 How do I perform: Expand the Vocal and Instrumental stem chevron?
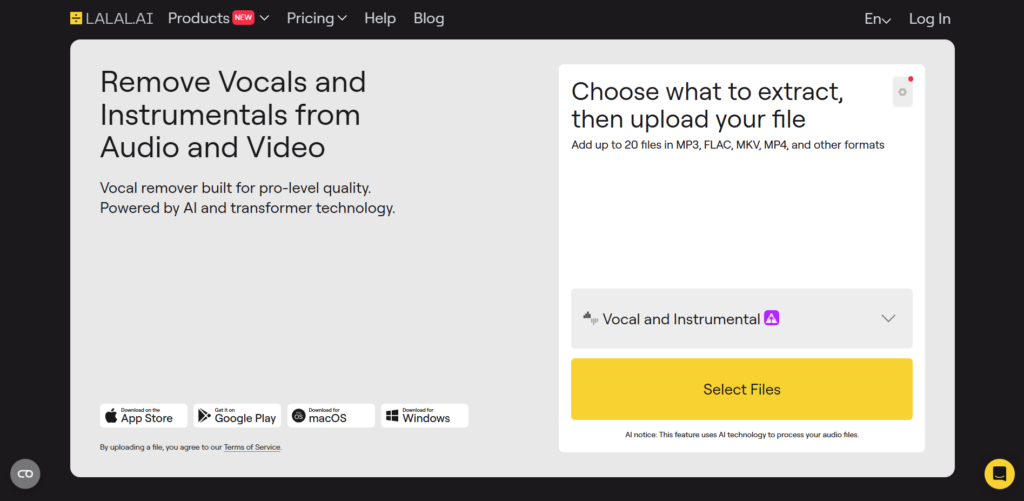(x=888, y=319)
